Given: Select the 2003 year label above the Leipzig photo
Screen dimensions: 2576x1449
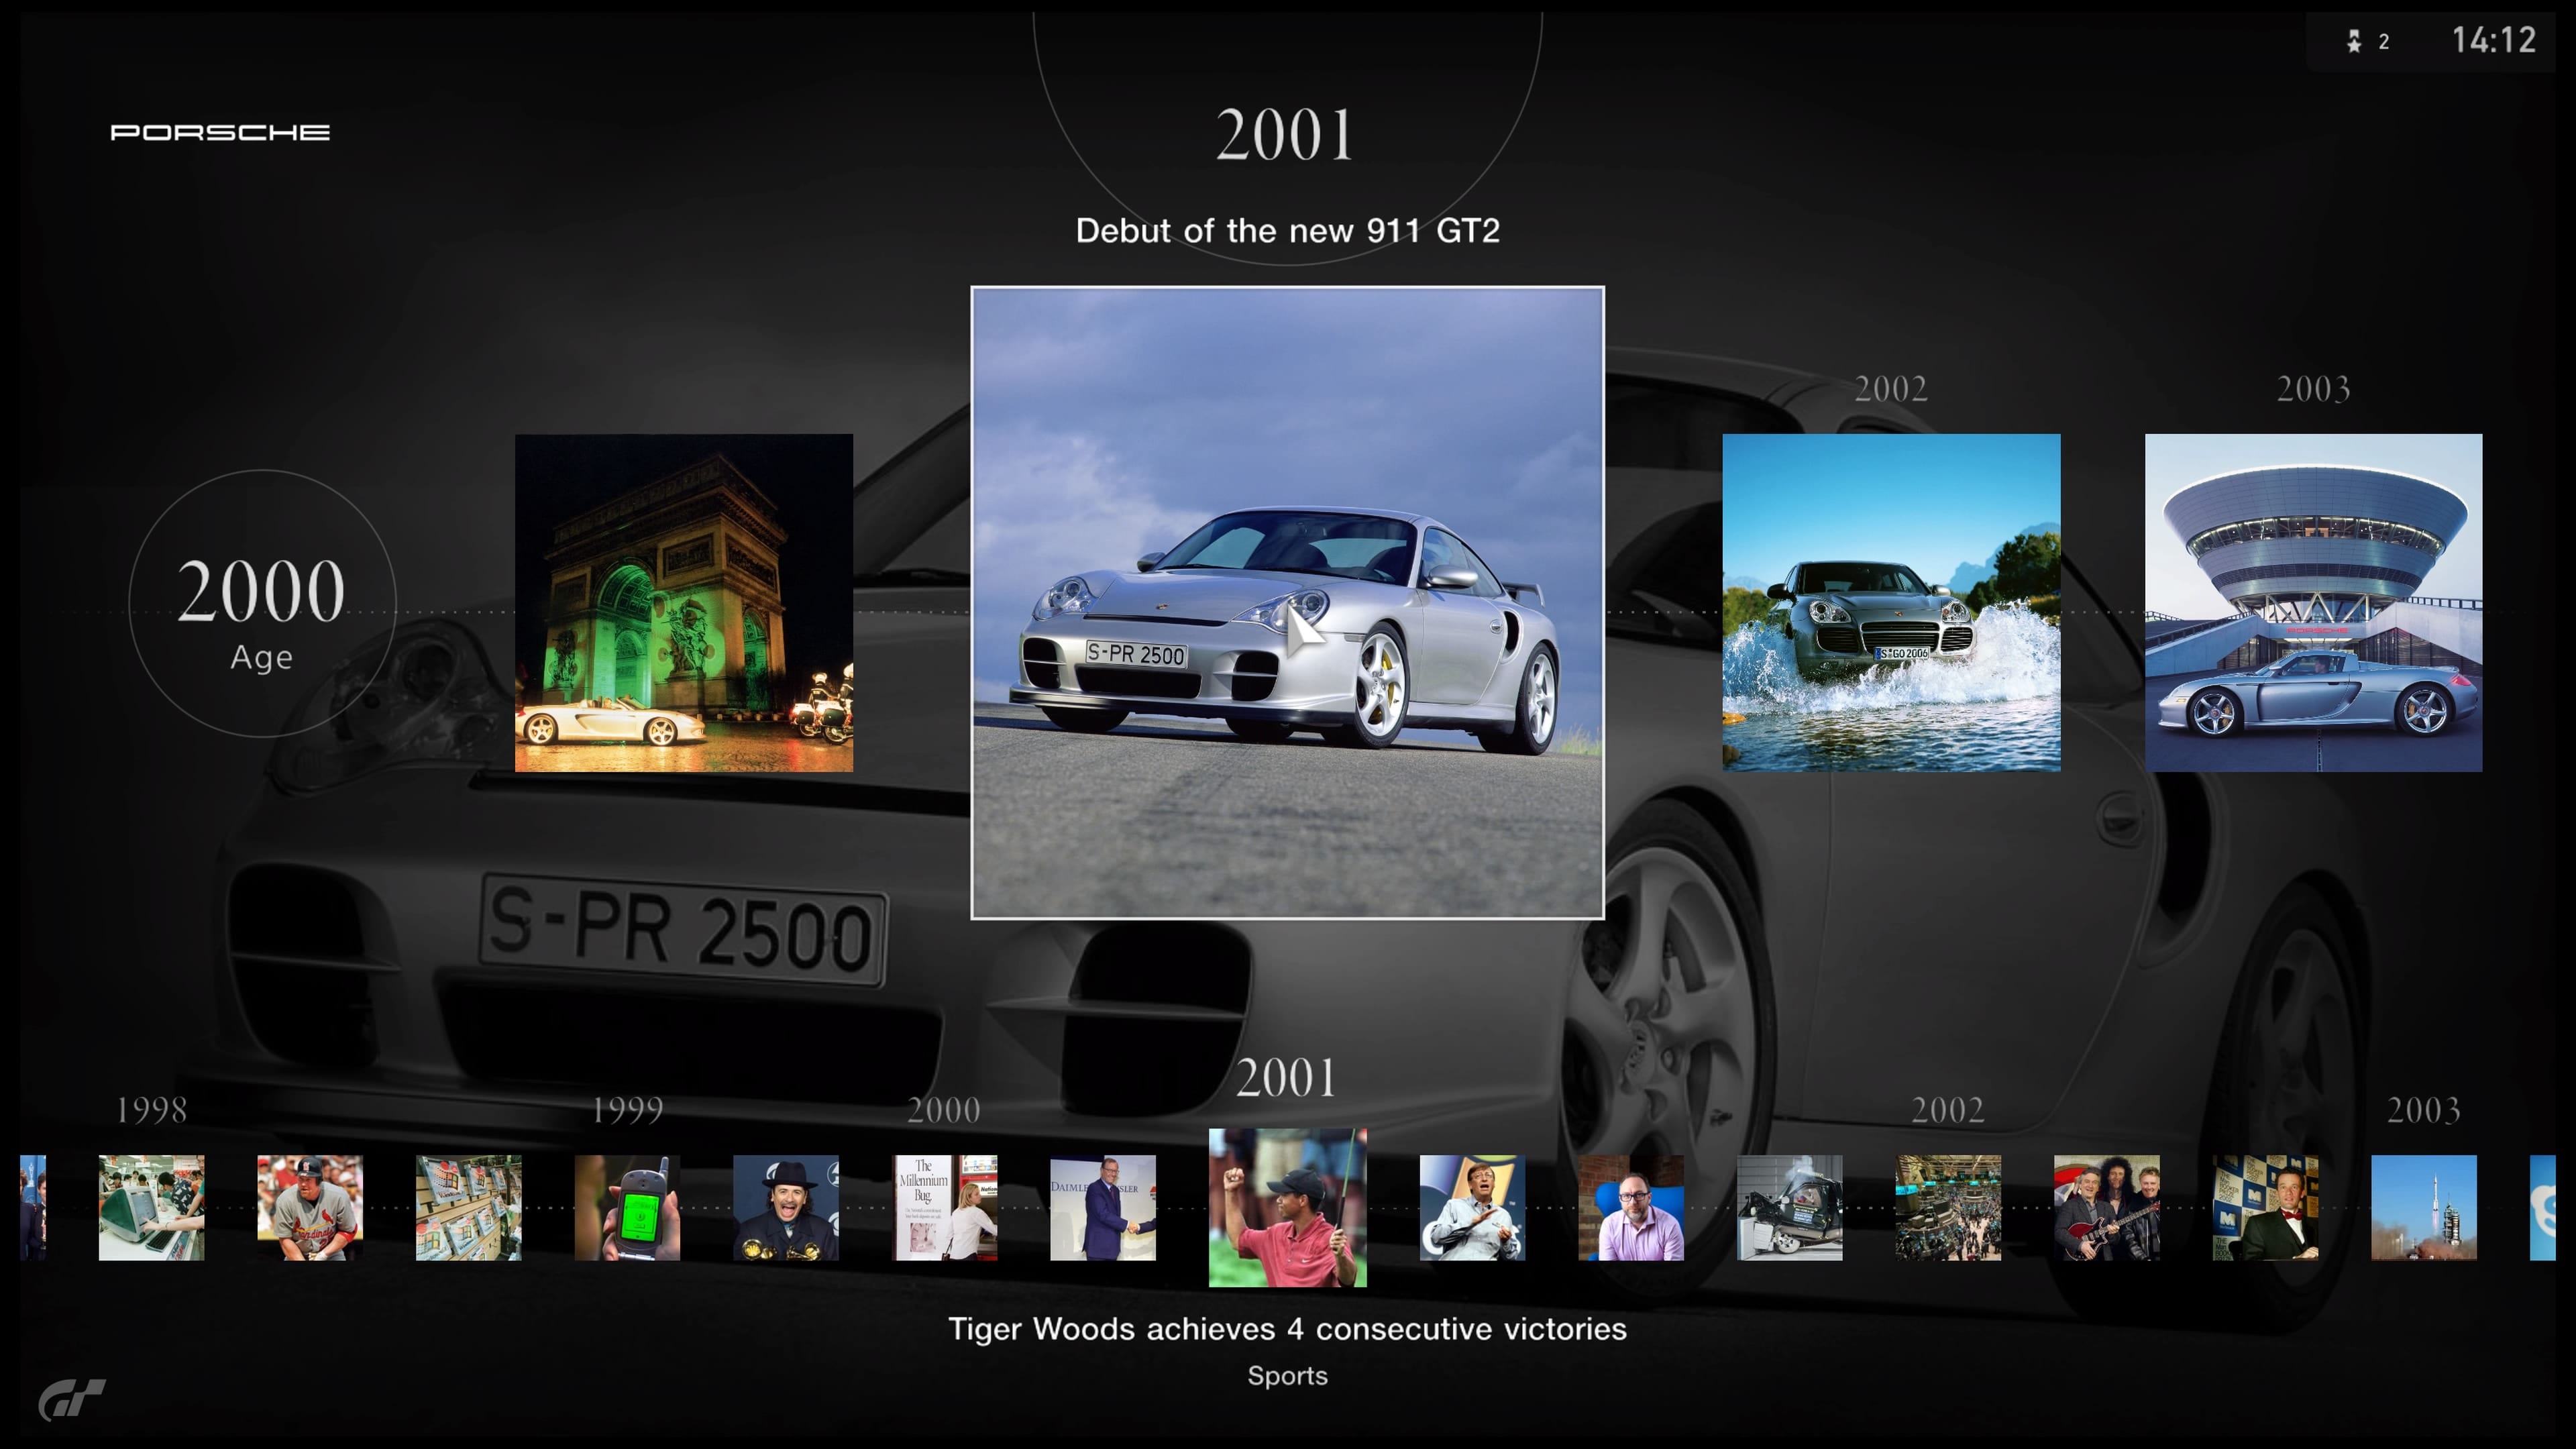Looking at the screenshot, I should point(2313,389).
